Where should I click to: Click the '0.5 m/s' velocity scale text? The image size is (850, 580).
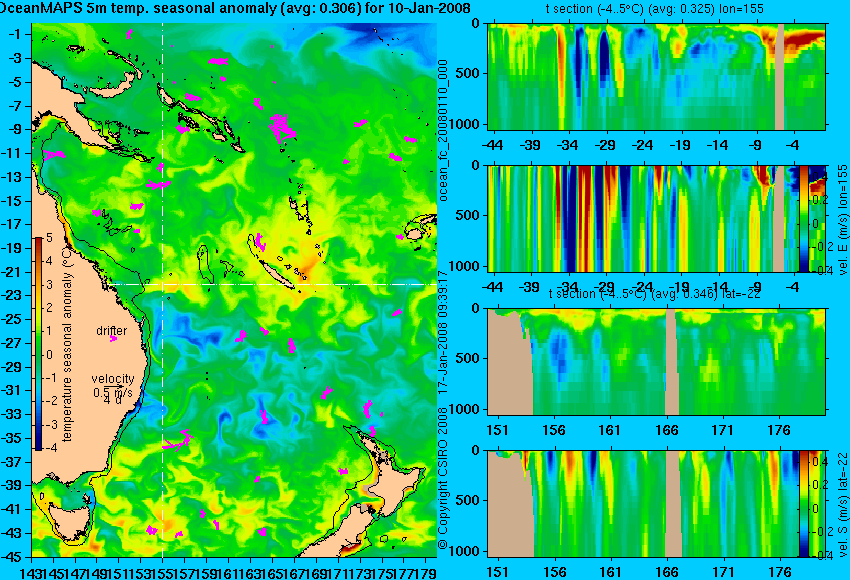113,392
